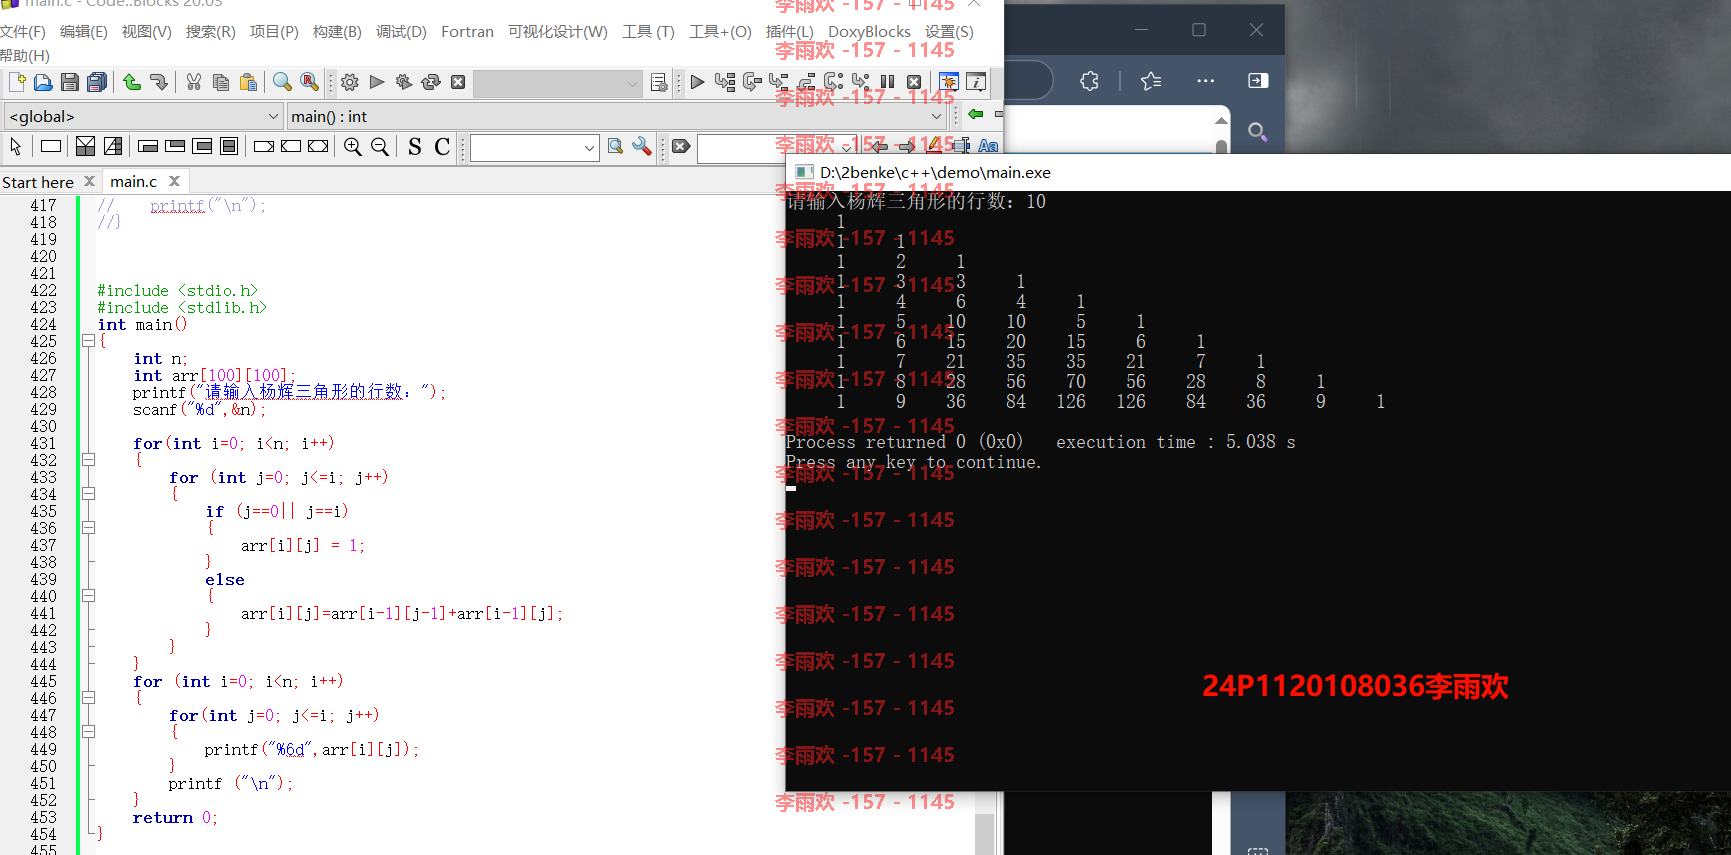Break debugger with pause icon
This screenshot has width=1731, height=855.
[887, 82]
